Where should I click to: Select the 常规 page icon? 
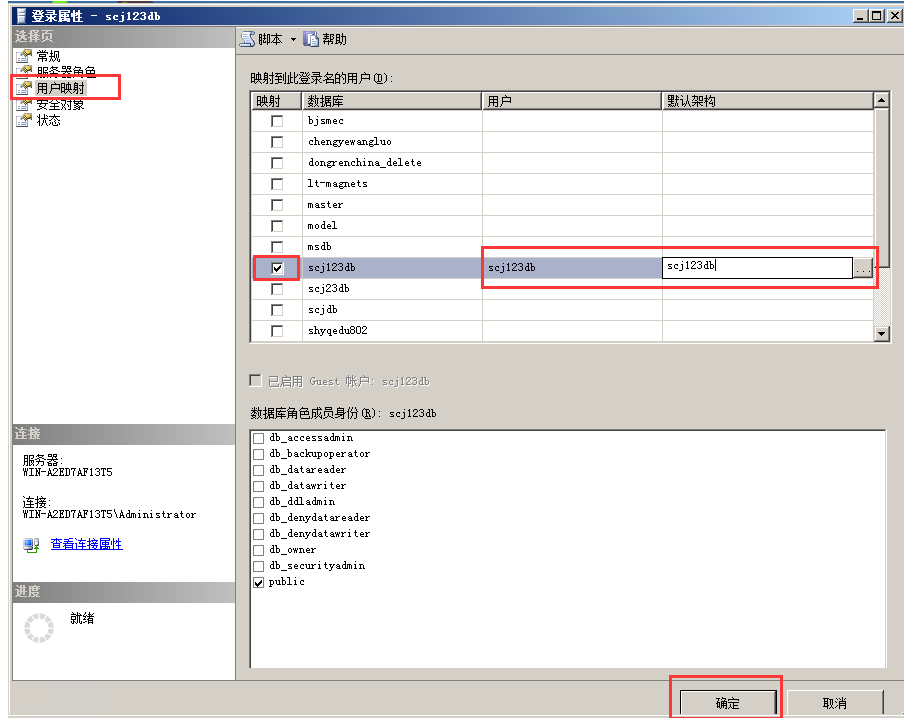click(x=24, y=56)
